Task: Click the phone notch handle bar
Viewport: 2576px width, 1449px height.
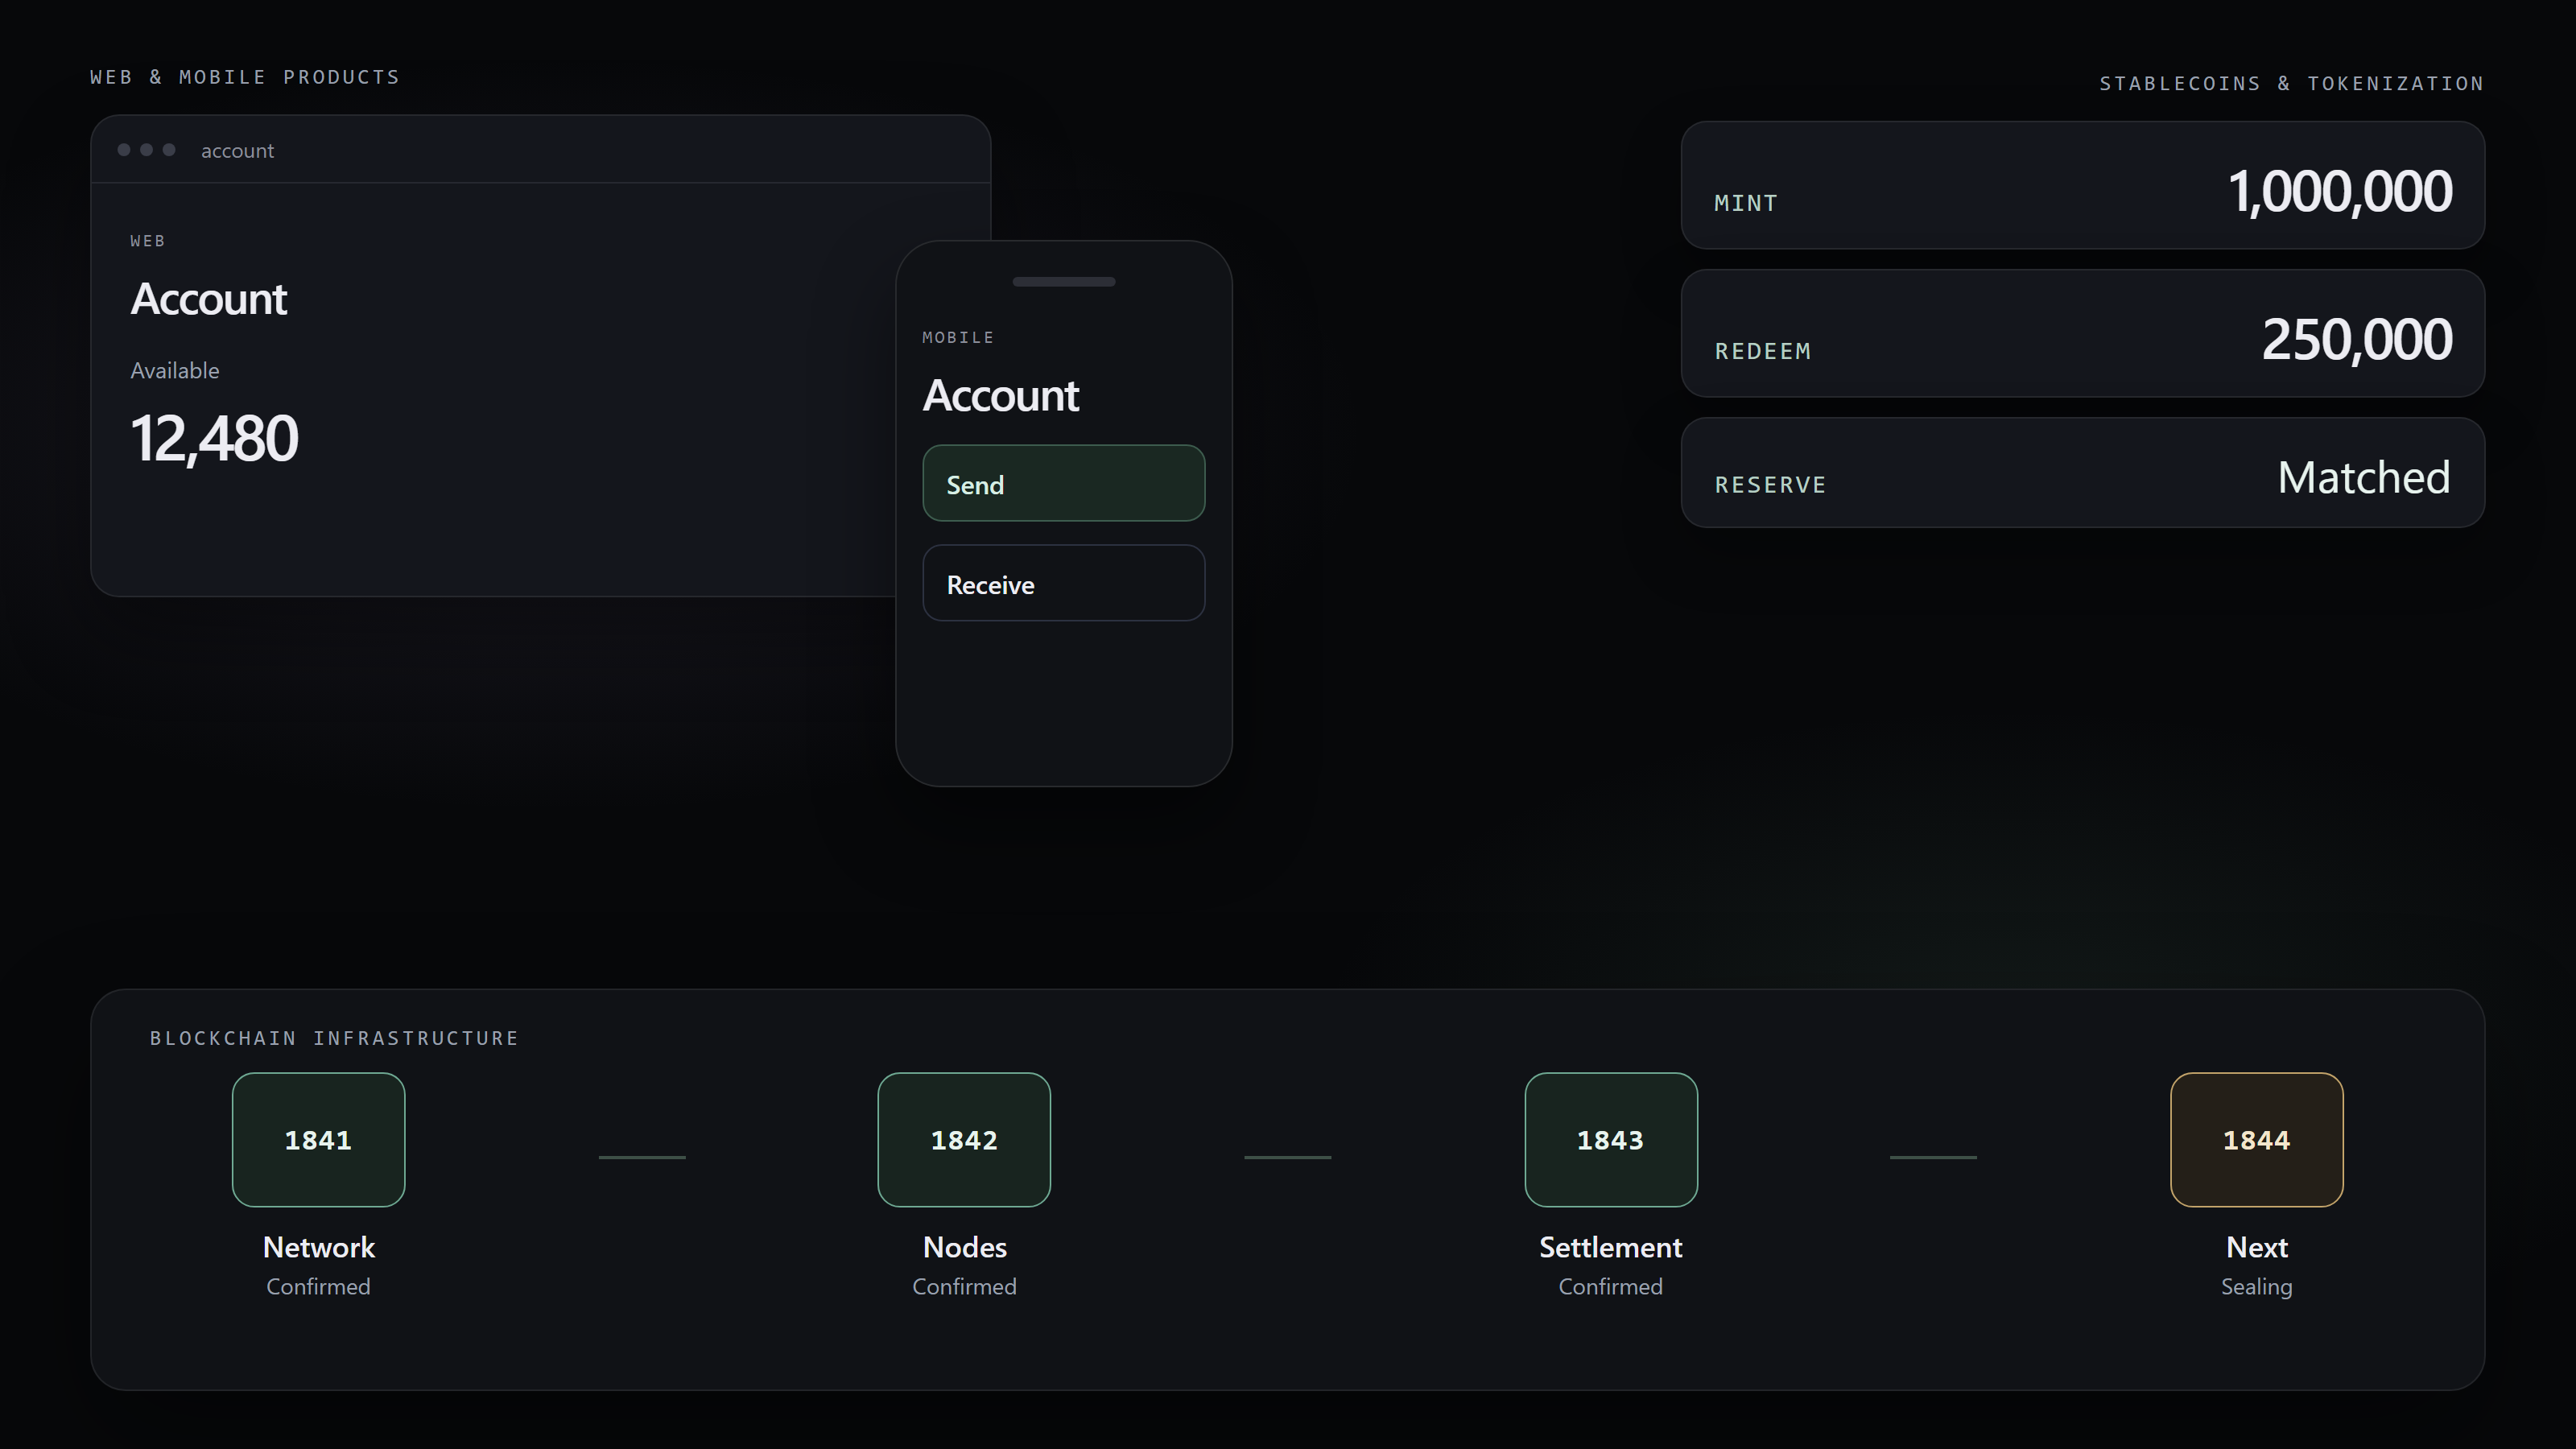Action: tap(1063, 282)
